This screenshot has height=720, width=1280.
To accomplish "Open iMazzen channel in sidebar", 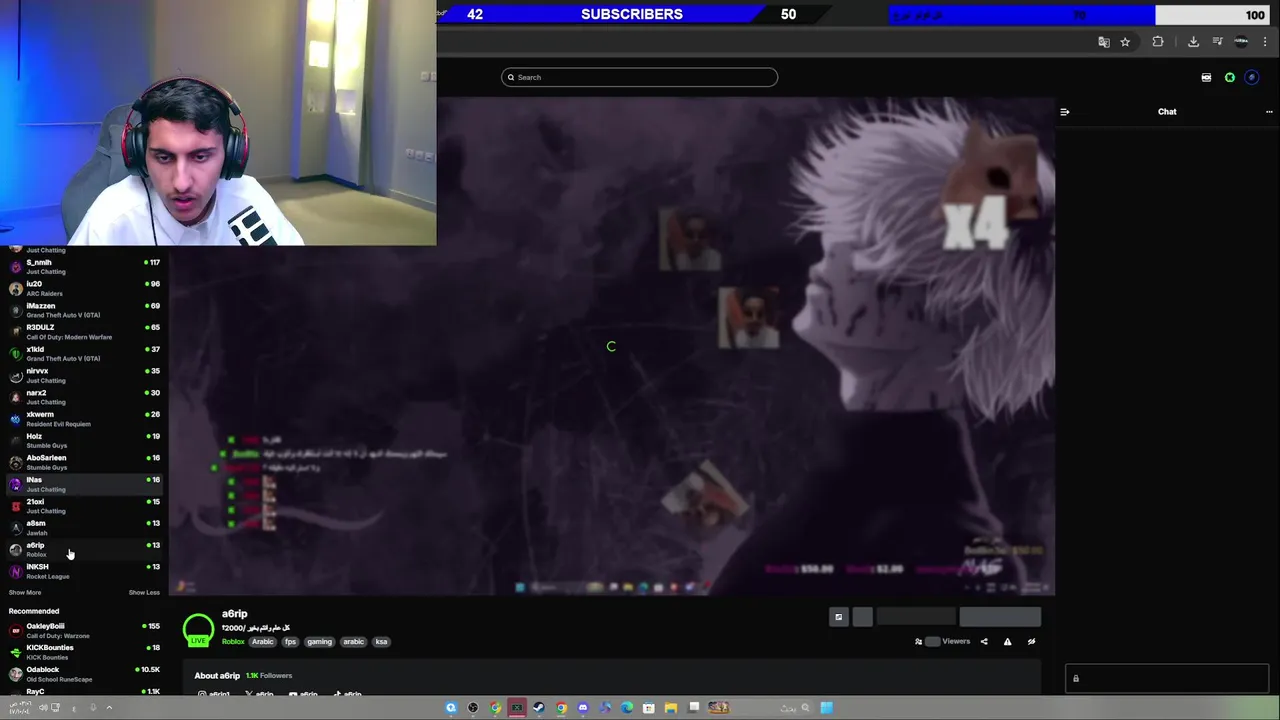I will point(84,310).
